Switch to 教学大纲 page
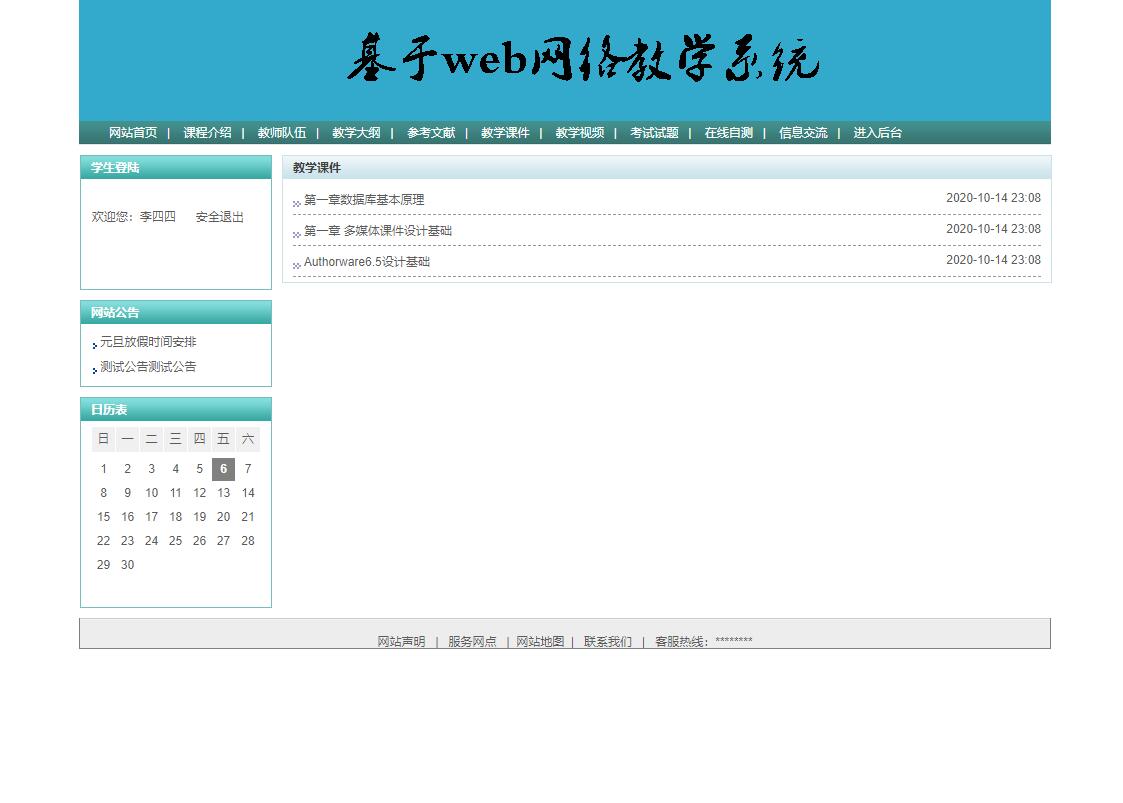 pos(357,131)
